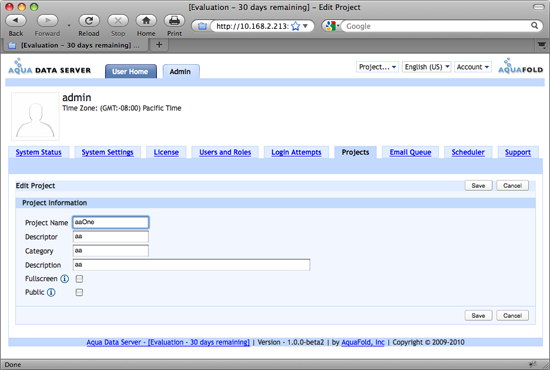The width and height of the screenshot is (550, 370).
Task: Click the Google search magnifier icon
Action: (x=534, y=26)
